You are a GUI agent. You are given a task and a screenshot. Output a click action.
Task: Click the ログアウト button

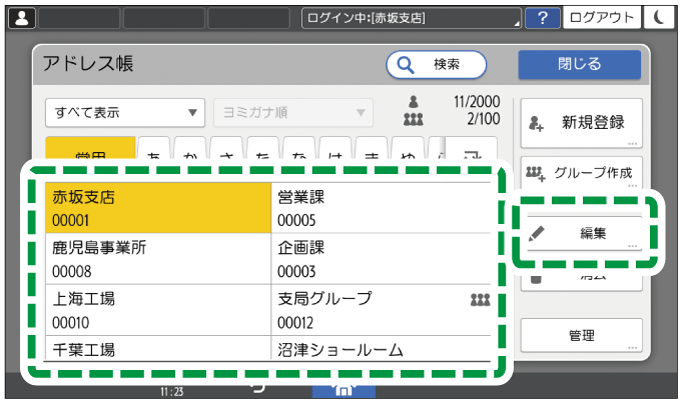(x=602, y=18)
